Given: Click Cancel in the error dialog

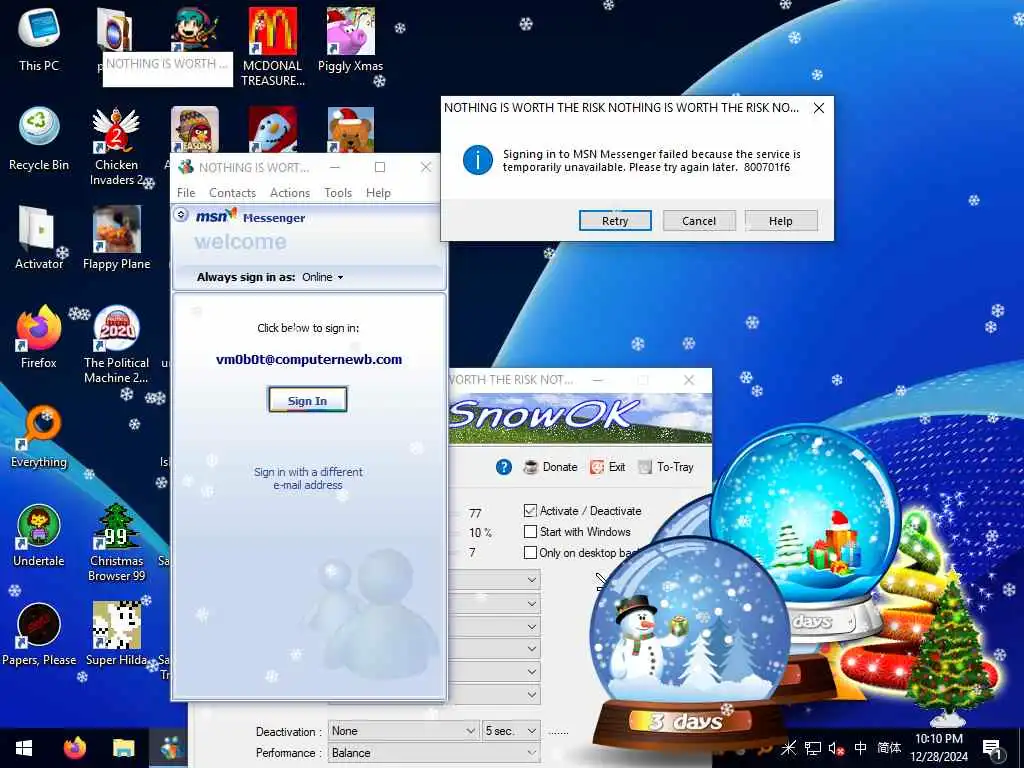Looking at the screenshot, I should tap(699, 221).
